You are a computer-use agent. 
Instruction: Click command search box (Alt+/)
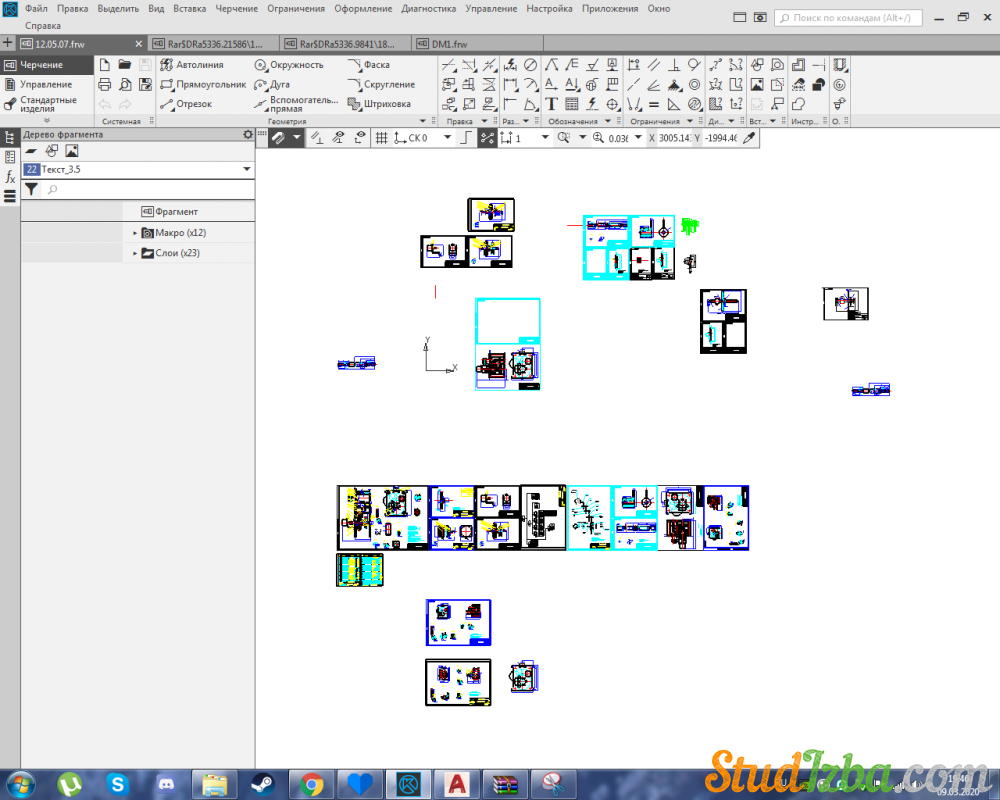(x=848, y=18)
